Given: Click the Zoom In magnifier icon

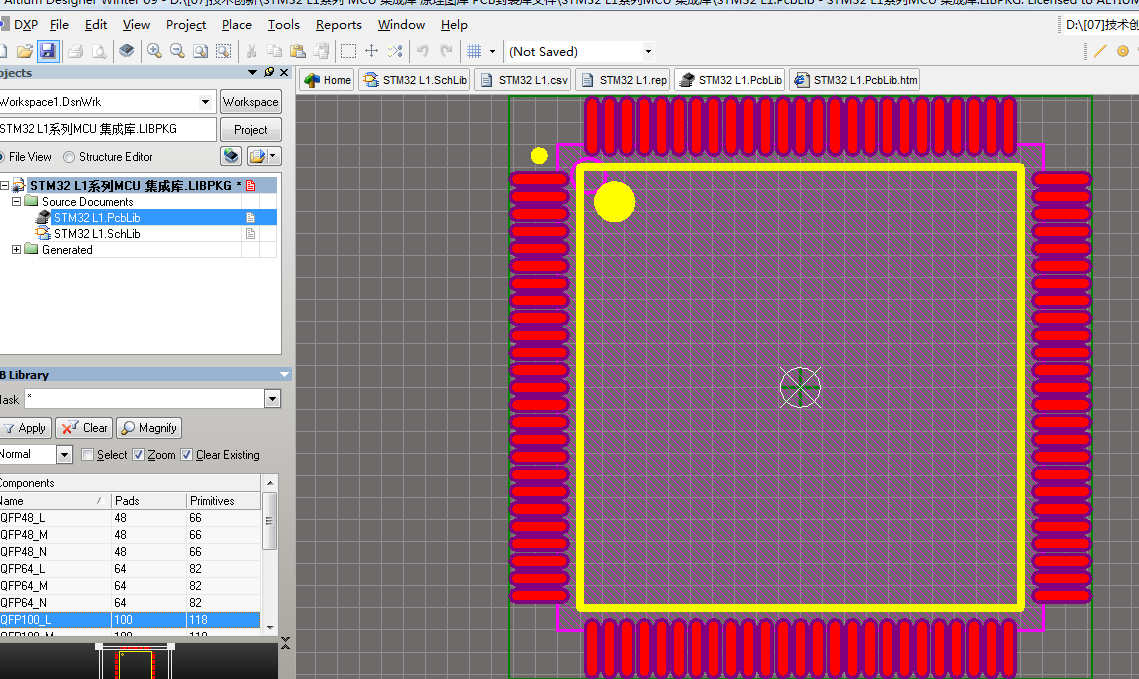Looking at the screenshot, I should point(154,51).
